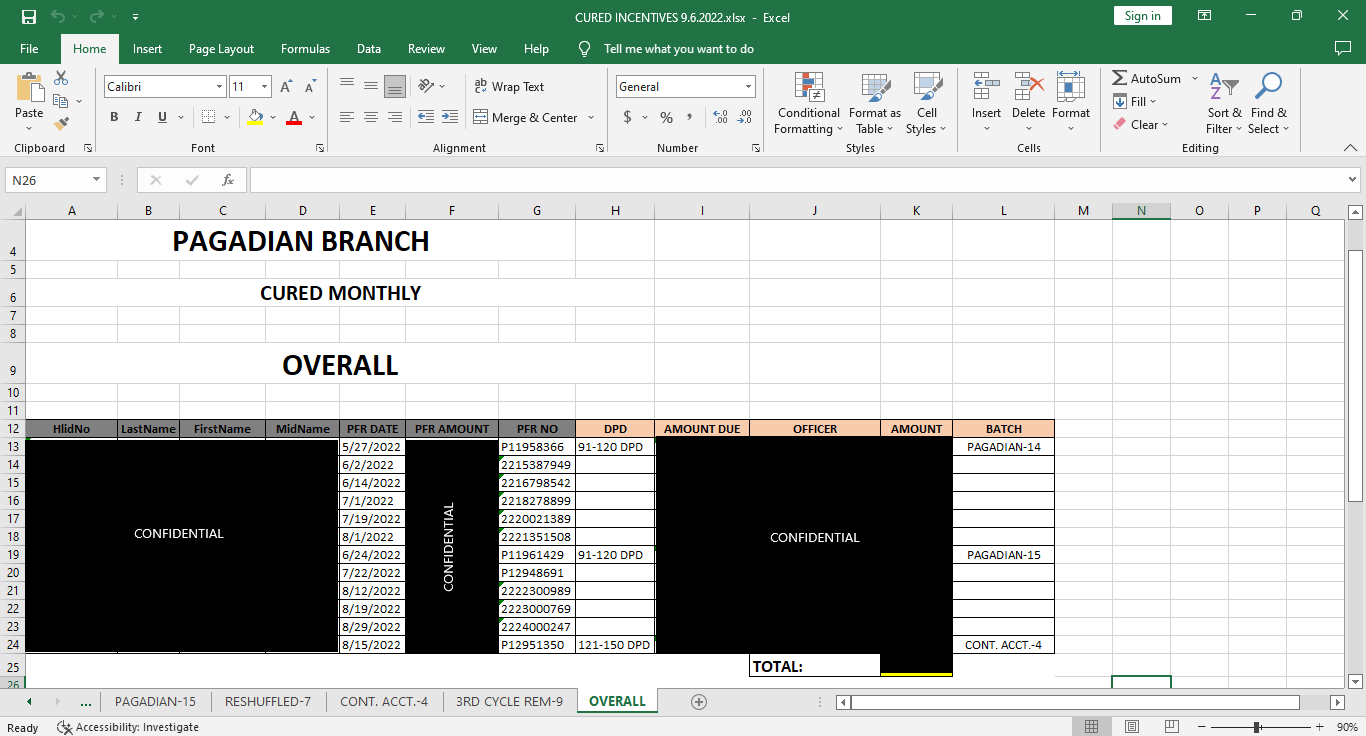The width and height of the screenshot is (1366, 736).
Task: Expand the number format dropdown showing General
Action: (x=748, y=87)
